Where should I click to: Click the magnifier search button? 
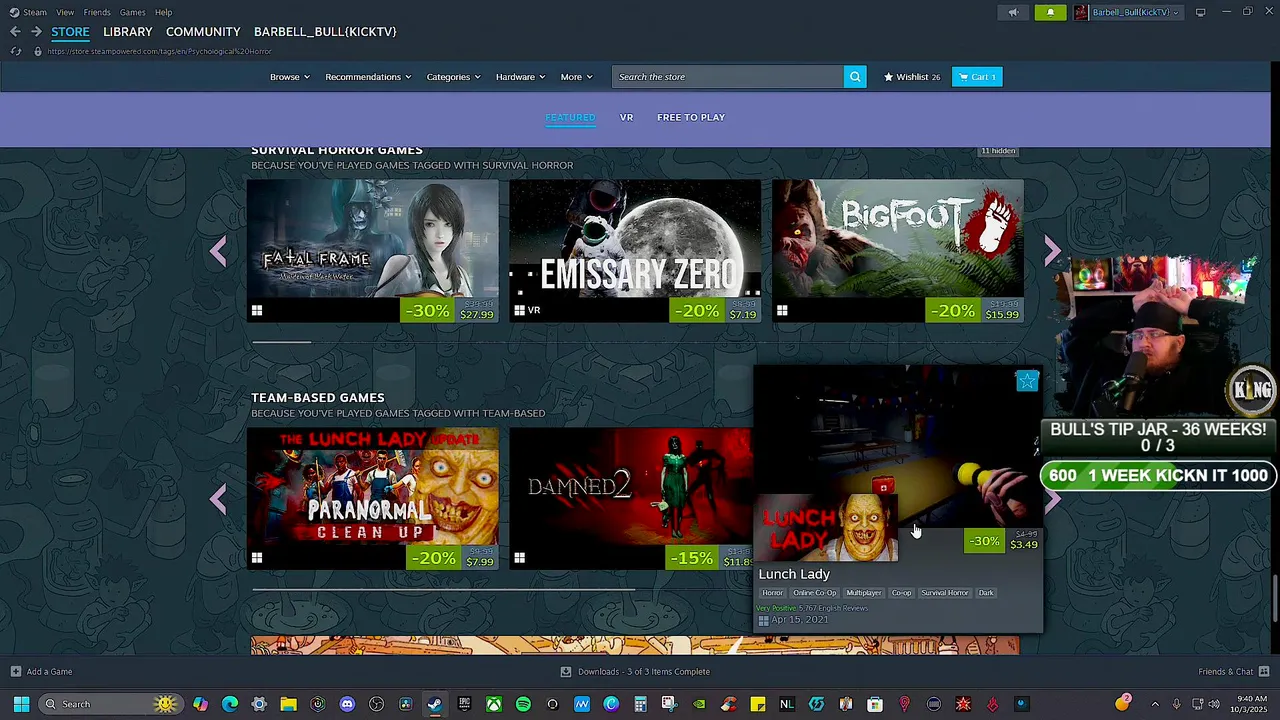tap(855, 77)
